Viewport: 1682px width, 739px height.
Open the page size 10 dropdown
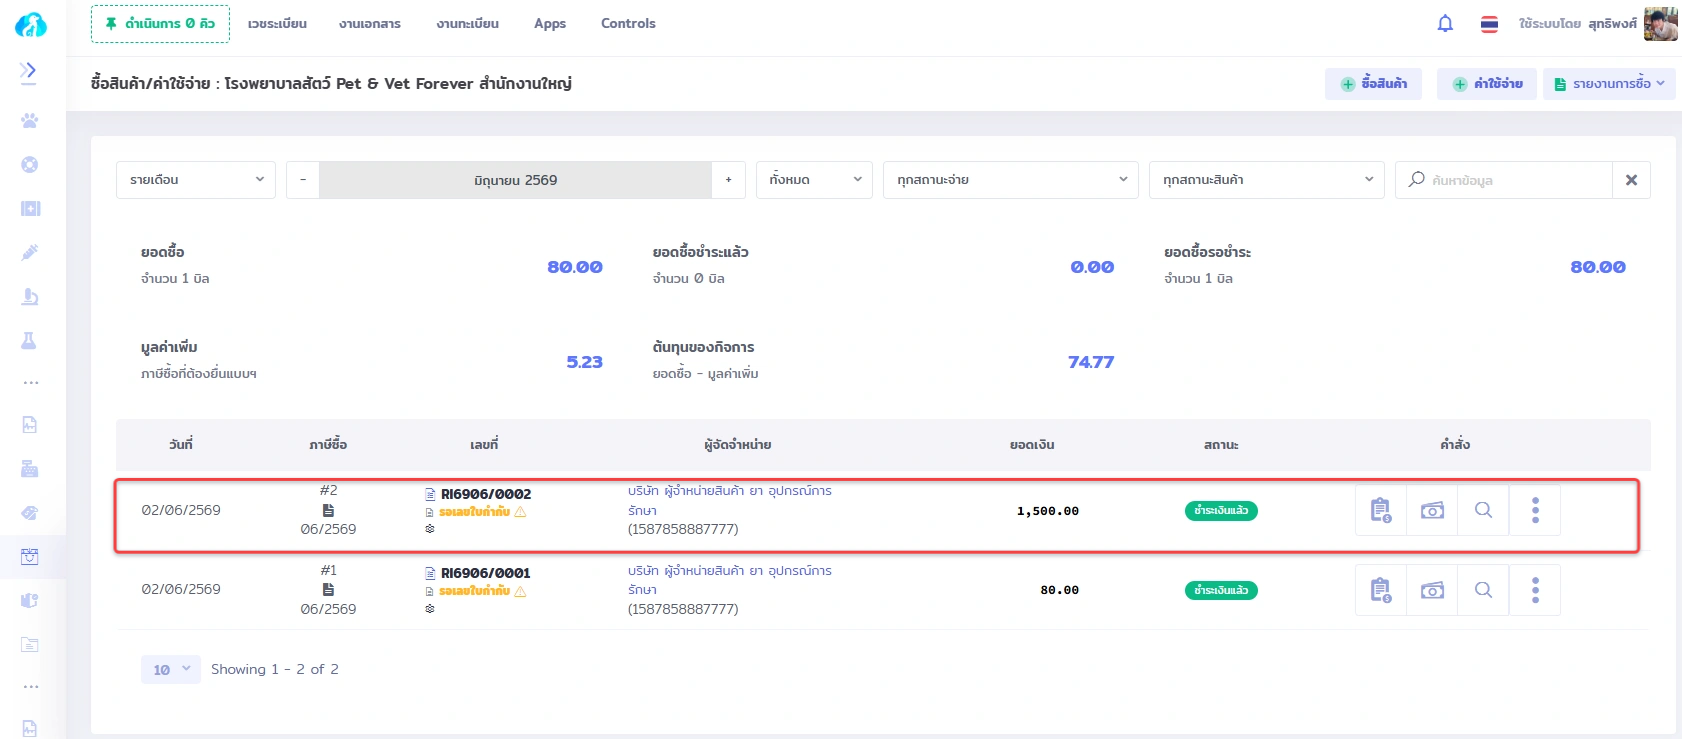[x=171, y=670]
